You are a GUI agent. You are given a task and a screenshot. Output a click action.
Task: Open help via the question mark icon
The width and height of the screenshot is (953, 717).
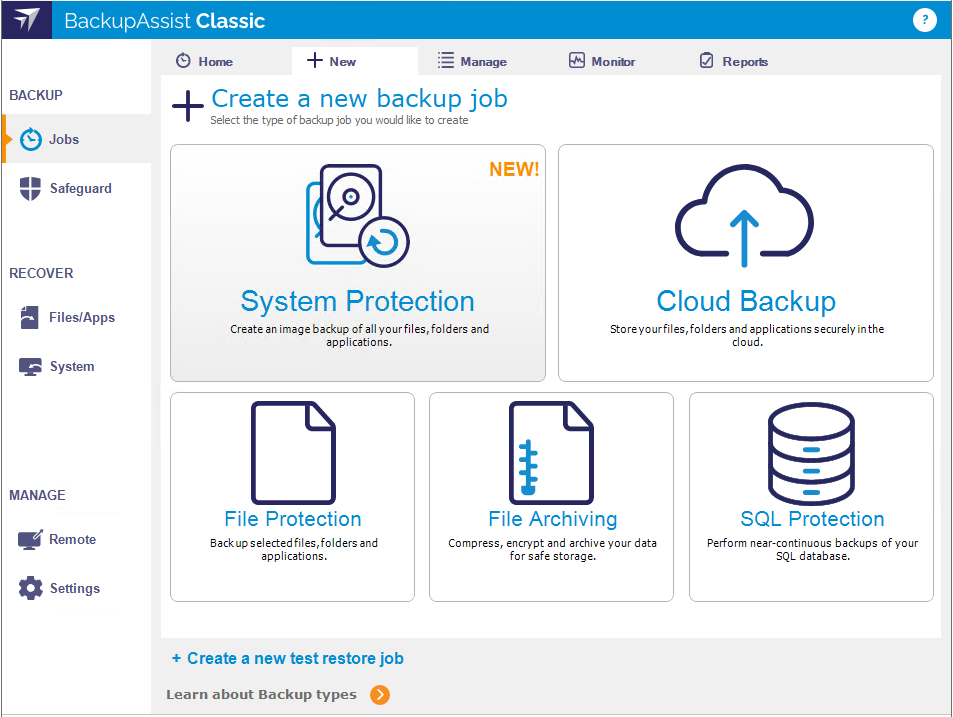[x=925, y=20]
